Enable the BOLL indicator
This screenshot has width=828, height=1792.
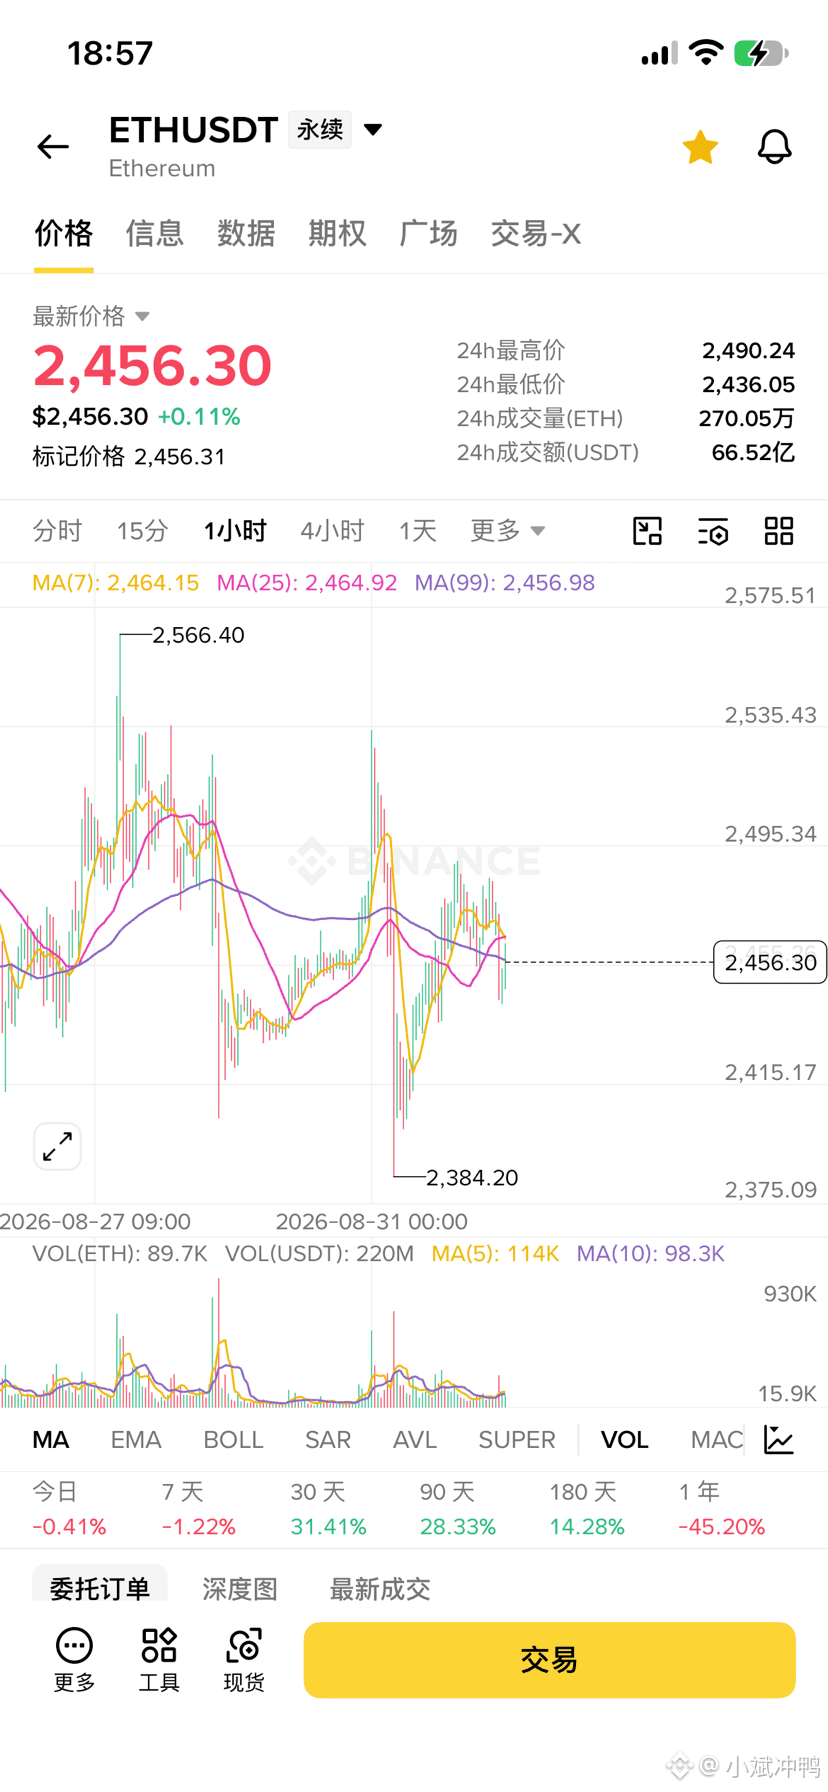point(233,1440)
